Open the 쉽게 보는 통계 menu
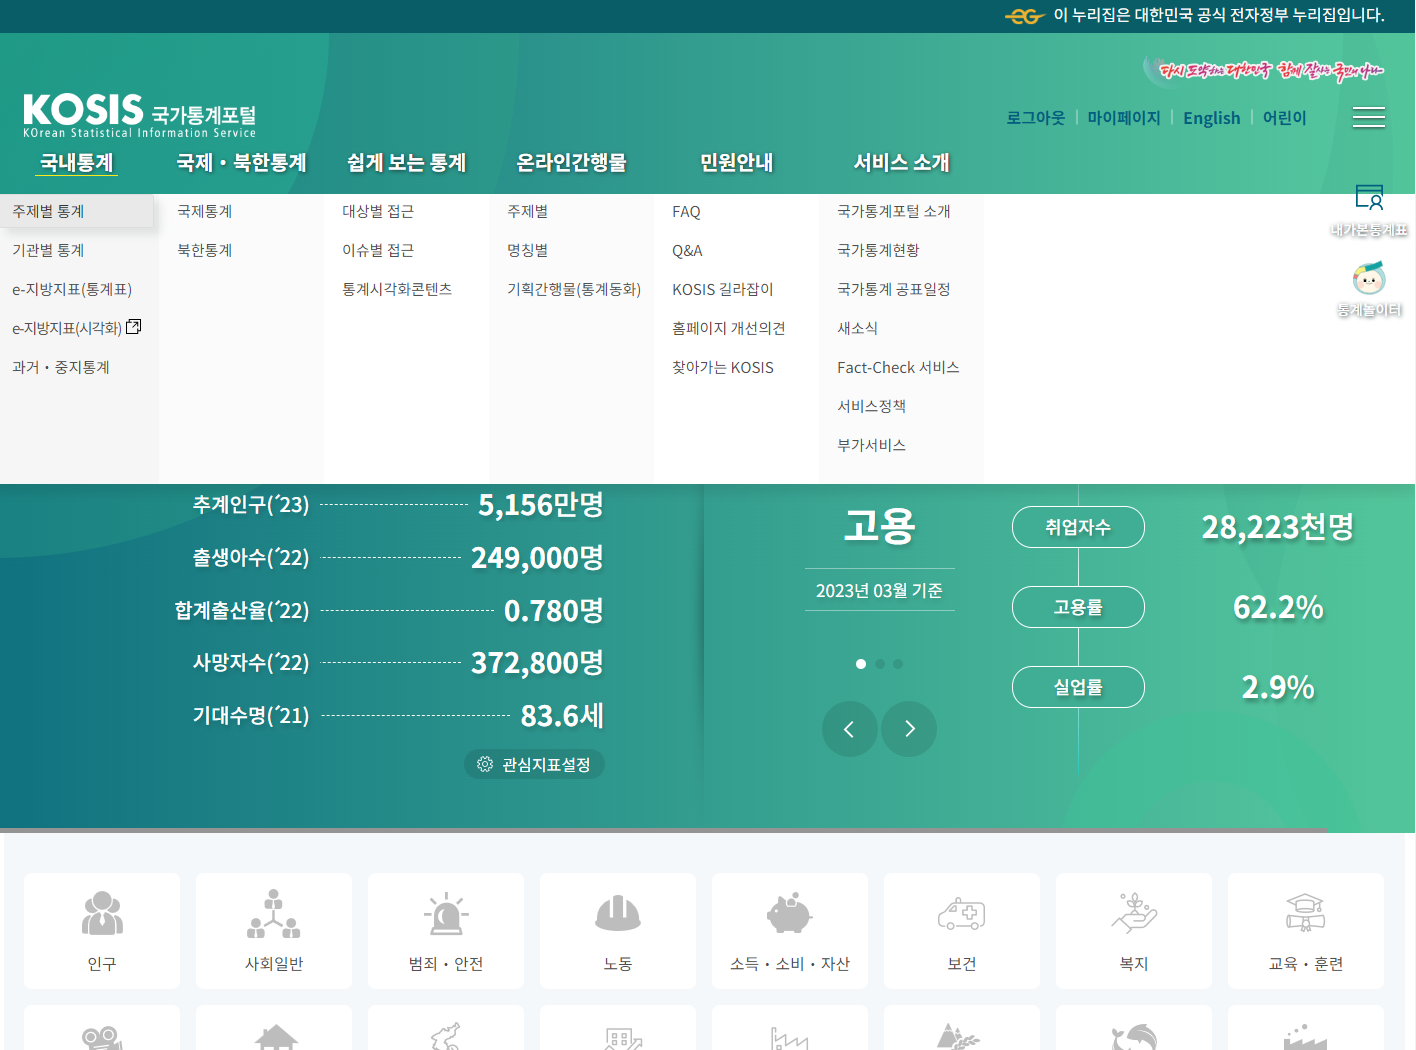Screen dimensions: 1416x1050 (x=407, y=163)
